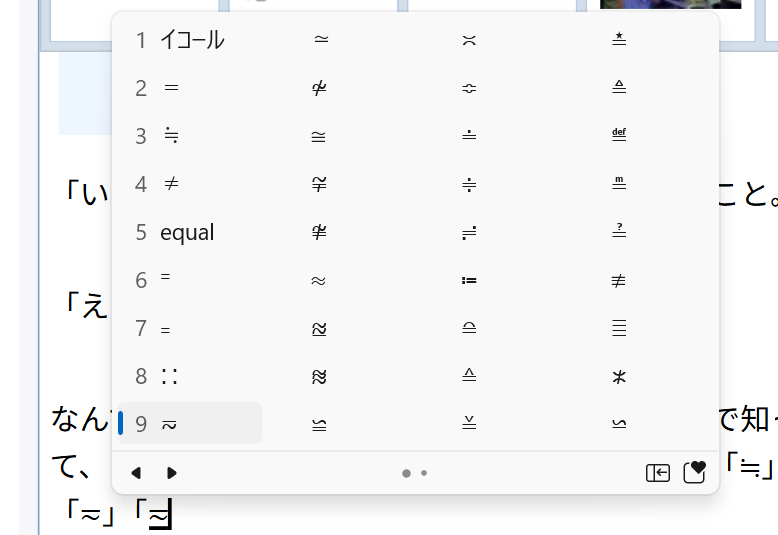Go to next candidate page arrow
Image resolution: width=778 pixels, height=535 pixels.
coord(172,473)
